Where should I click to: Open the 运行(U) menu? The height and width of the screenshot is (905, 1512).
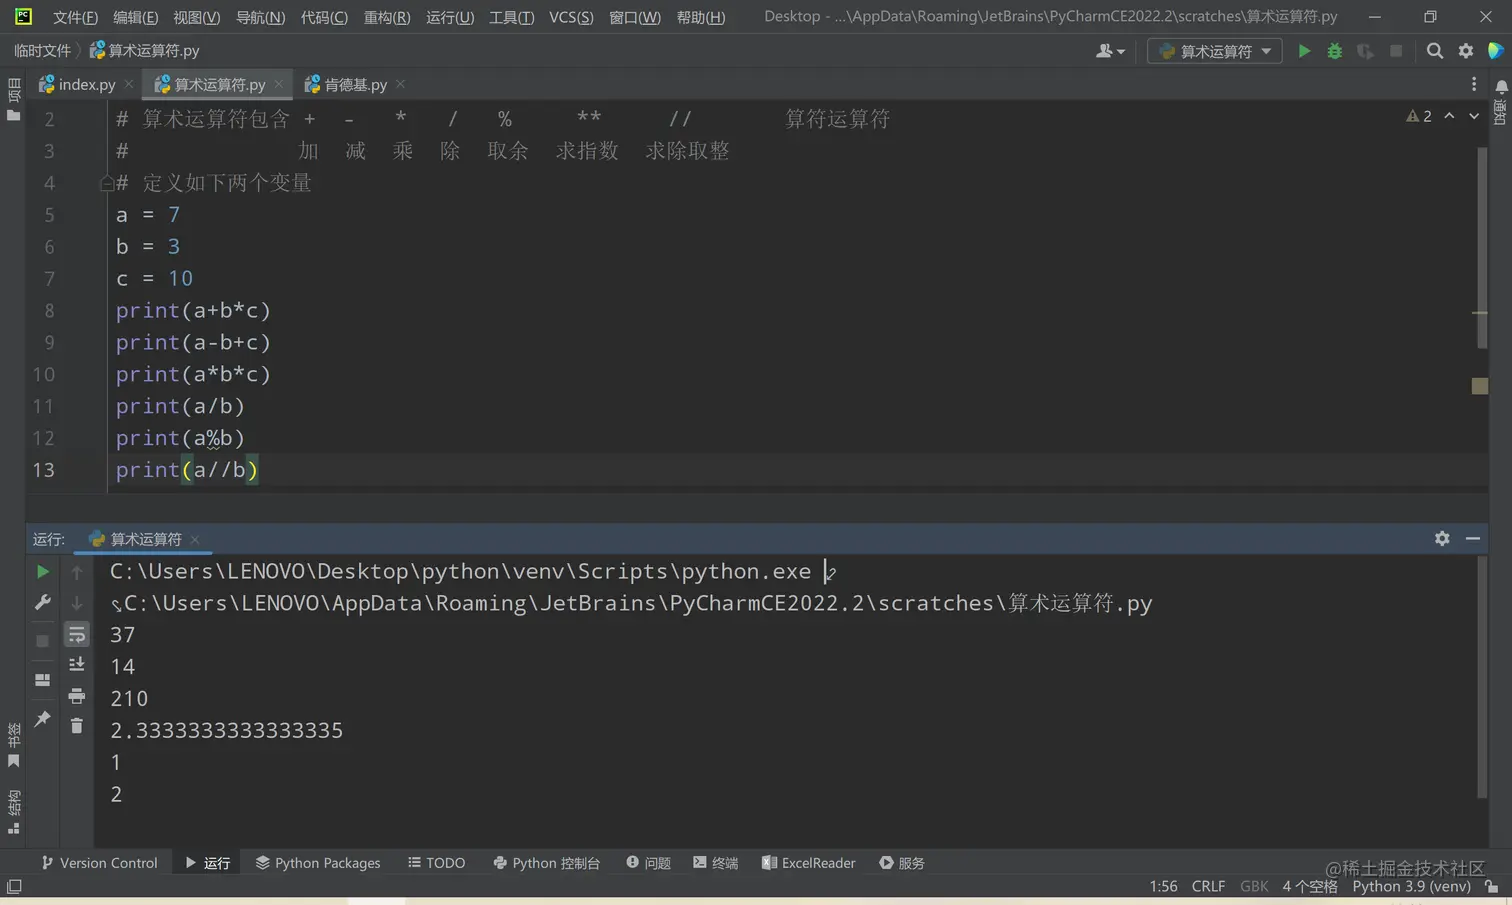tap(450, 17)
